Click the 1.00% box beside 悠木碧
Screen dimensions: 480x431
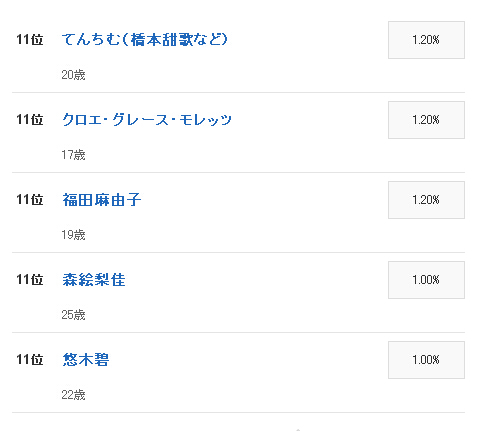[426, 360]
